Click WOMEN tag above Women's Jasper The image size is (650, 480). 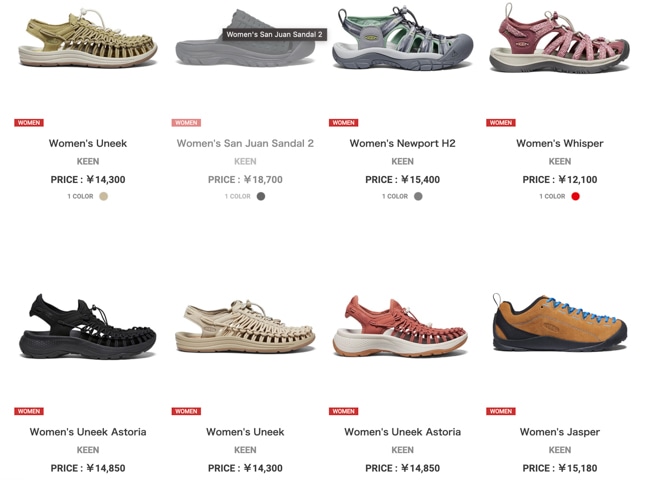coord(501,411)
